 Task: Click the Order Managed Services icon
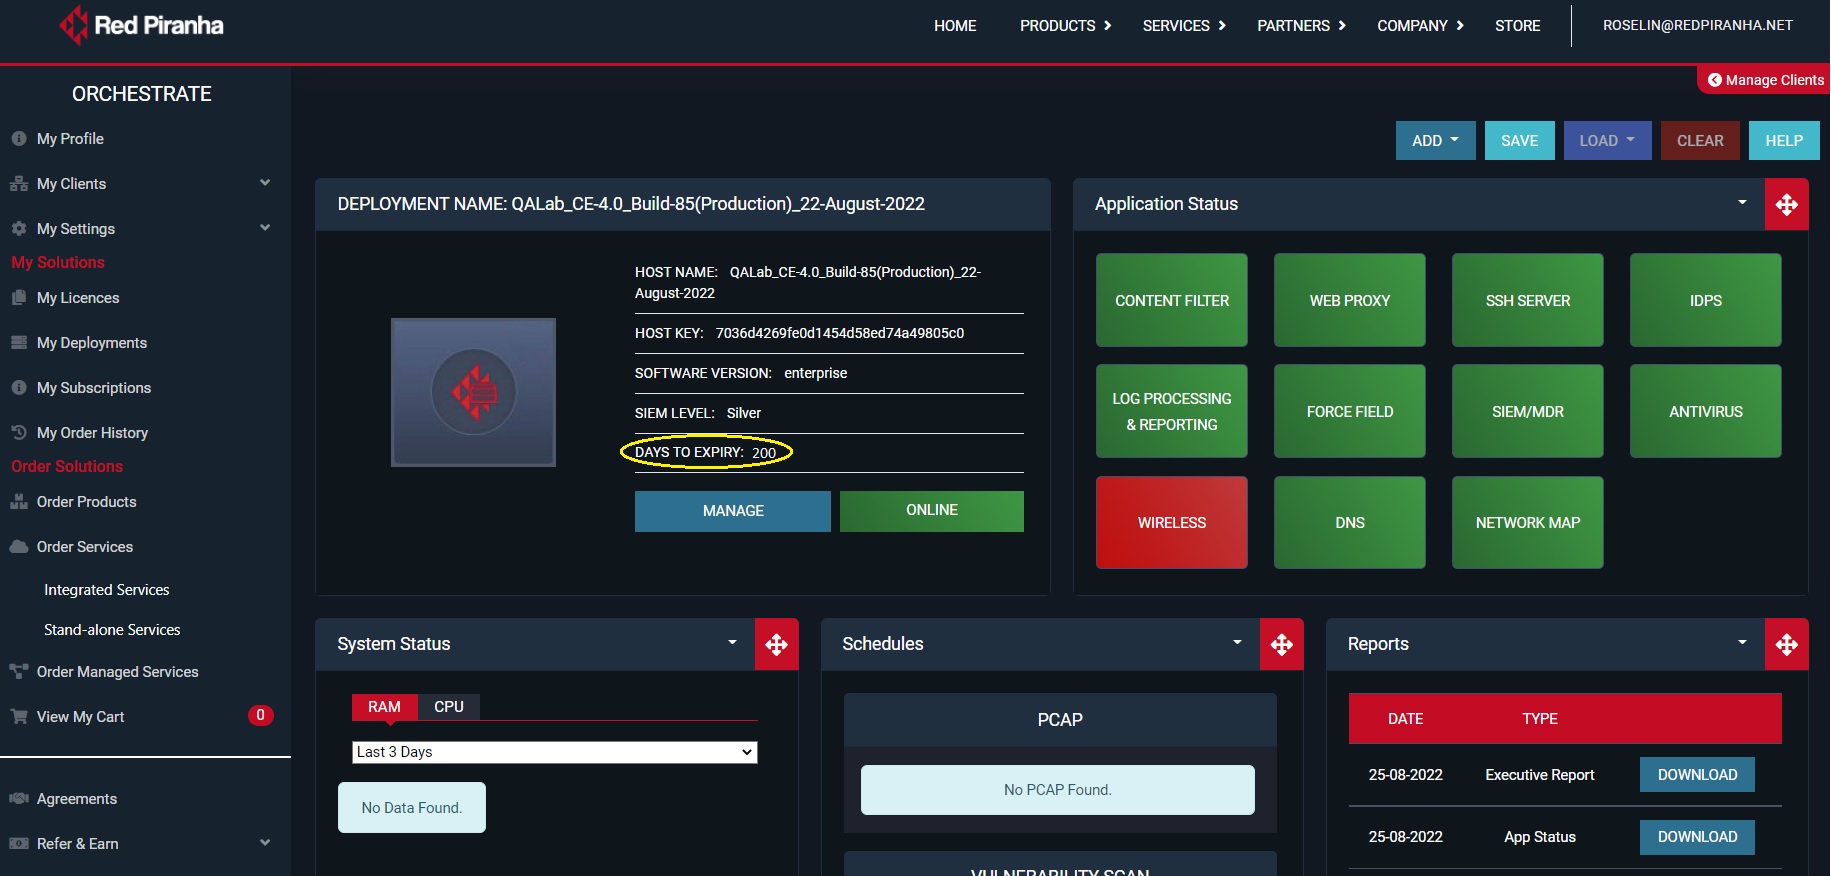[x=19, y=672]
